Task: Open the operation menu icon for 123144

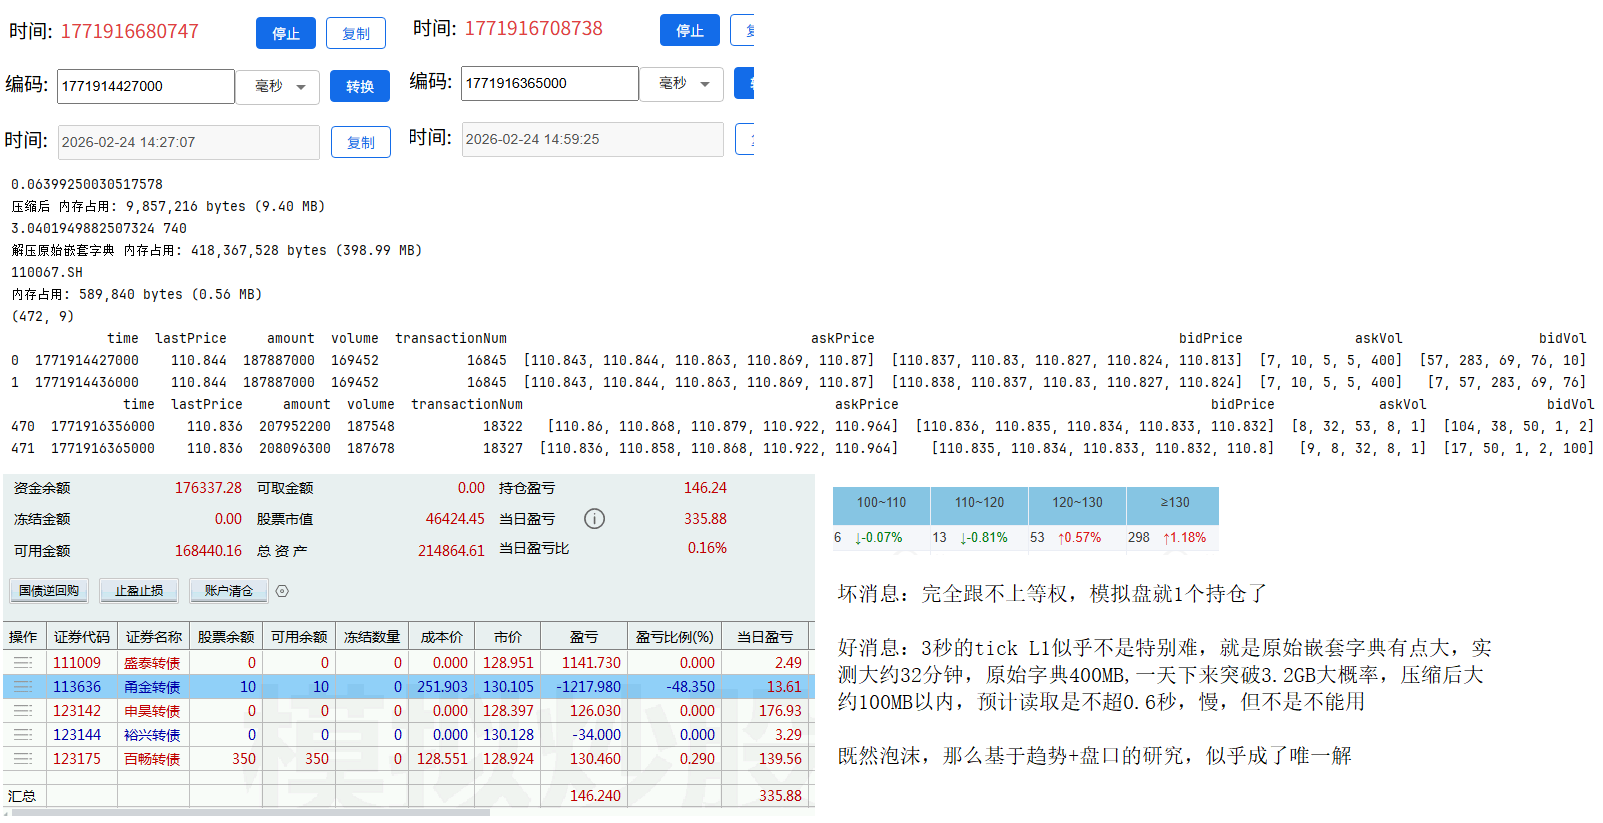Action: coord(23,735)
